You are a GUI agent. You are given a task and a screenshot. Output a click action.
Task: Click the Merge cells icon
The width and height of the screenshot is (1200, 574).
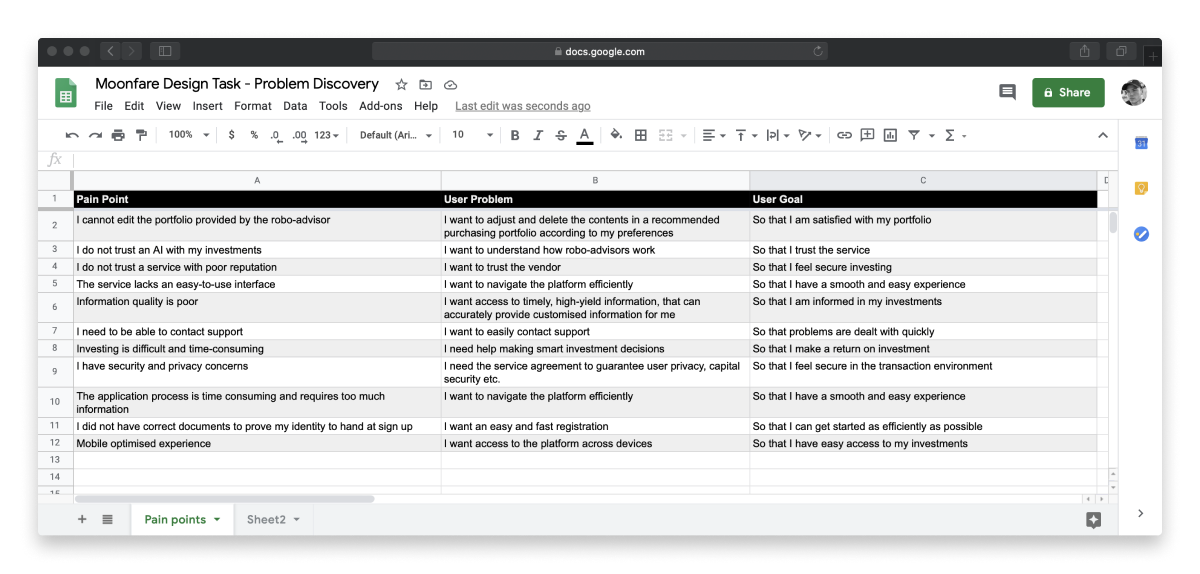(x=666, y=135)
